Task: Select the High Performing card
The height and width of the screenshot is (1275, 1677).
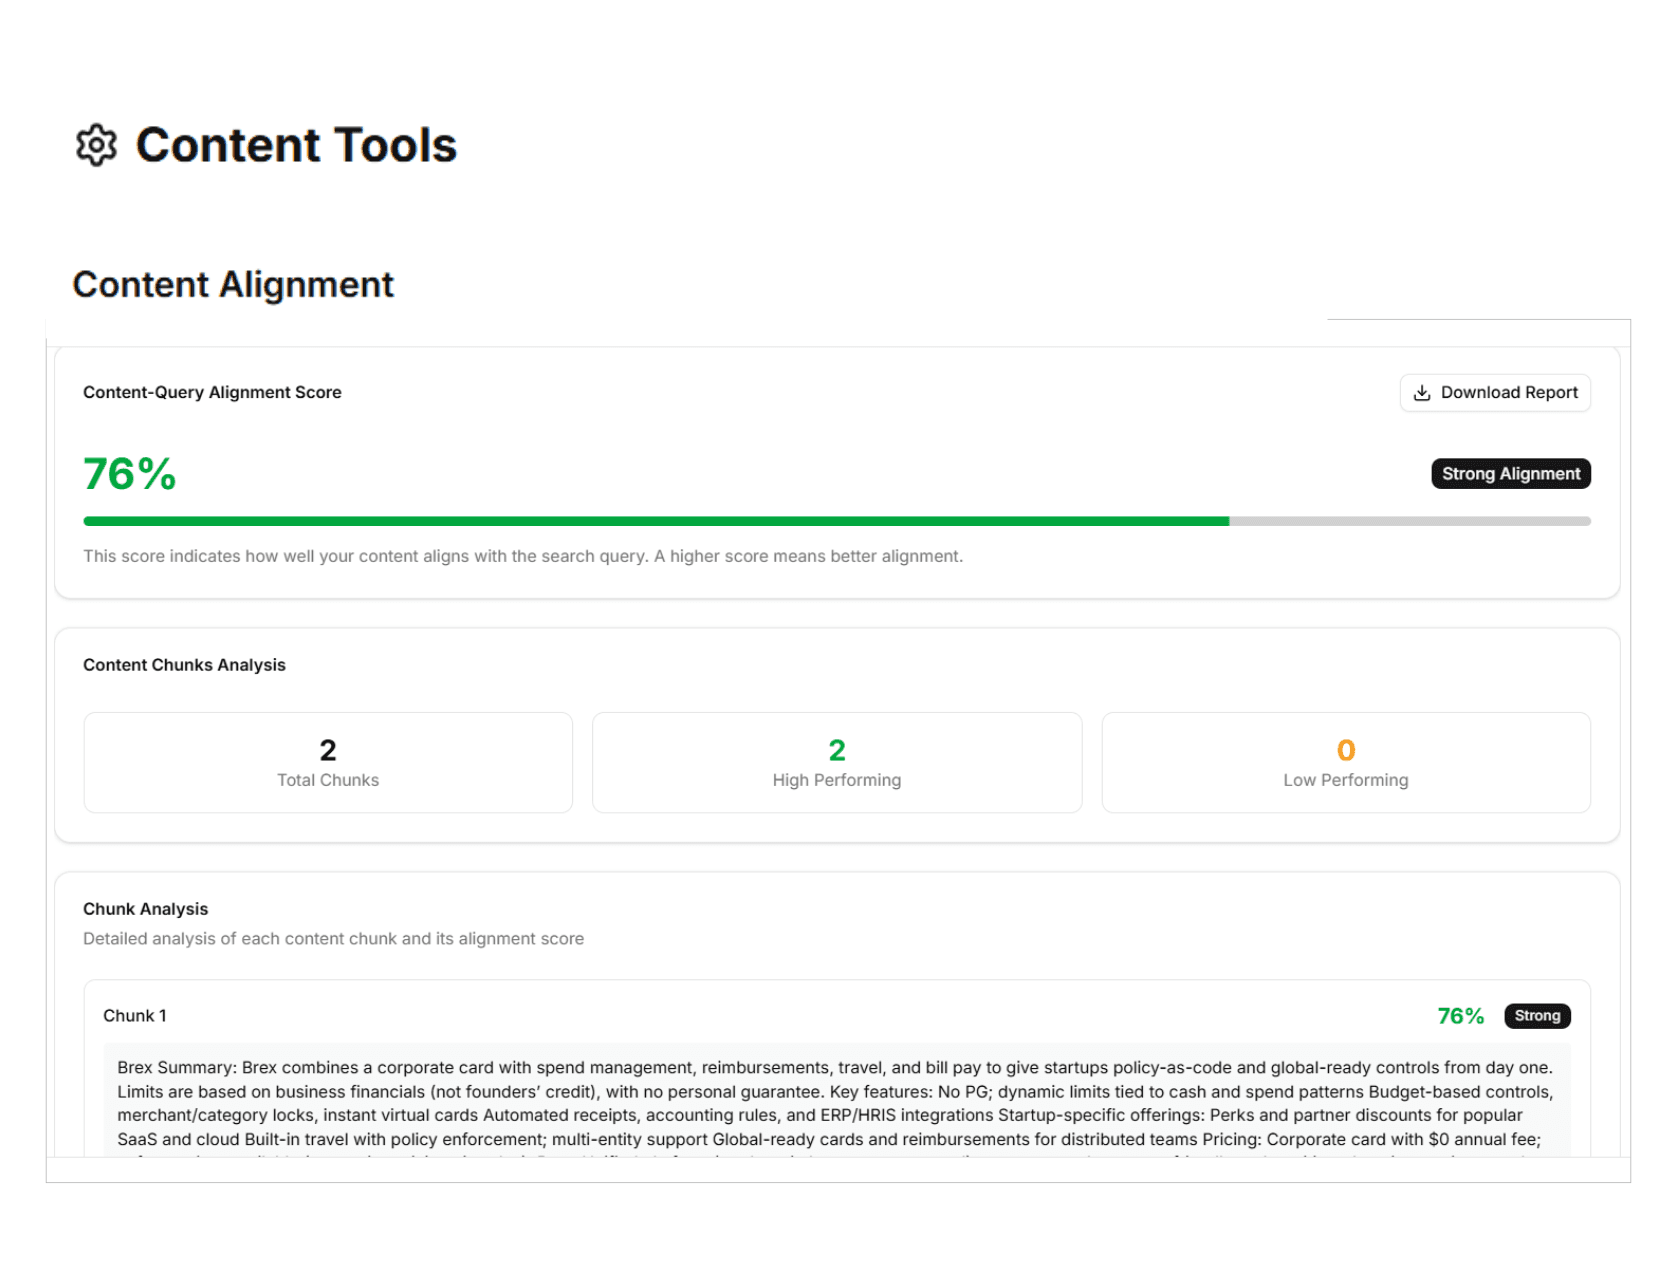Action: pyautogui.click(x=836, y=762)
